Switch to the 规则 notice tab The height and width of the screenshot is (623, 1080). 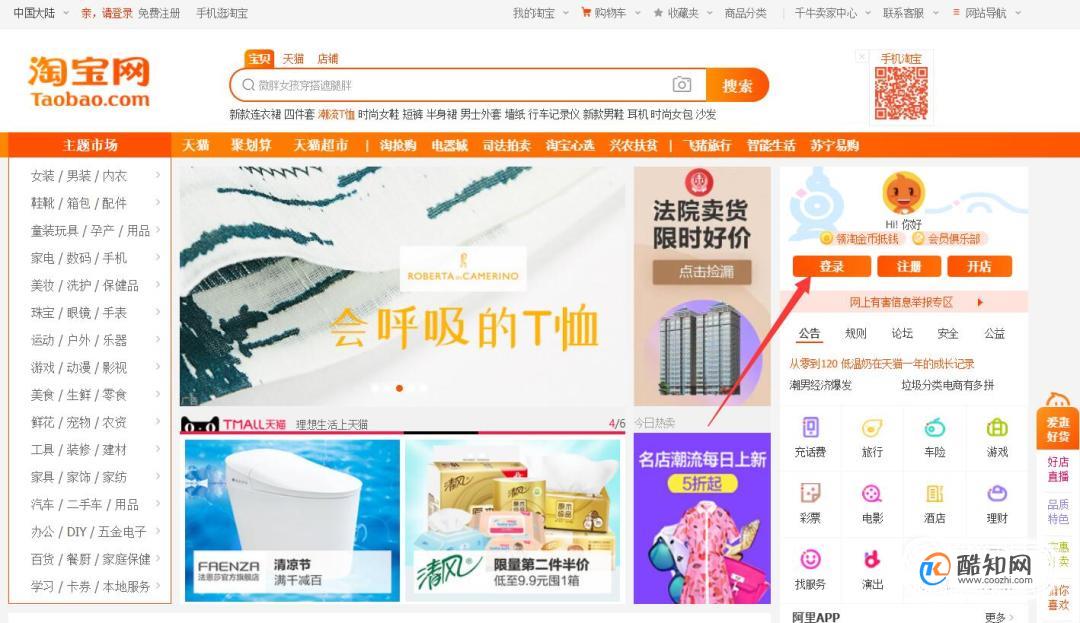(x=855, y=333)
